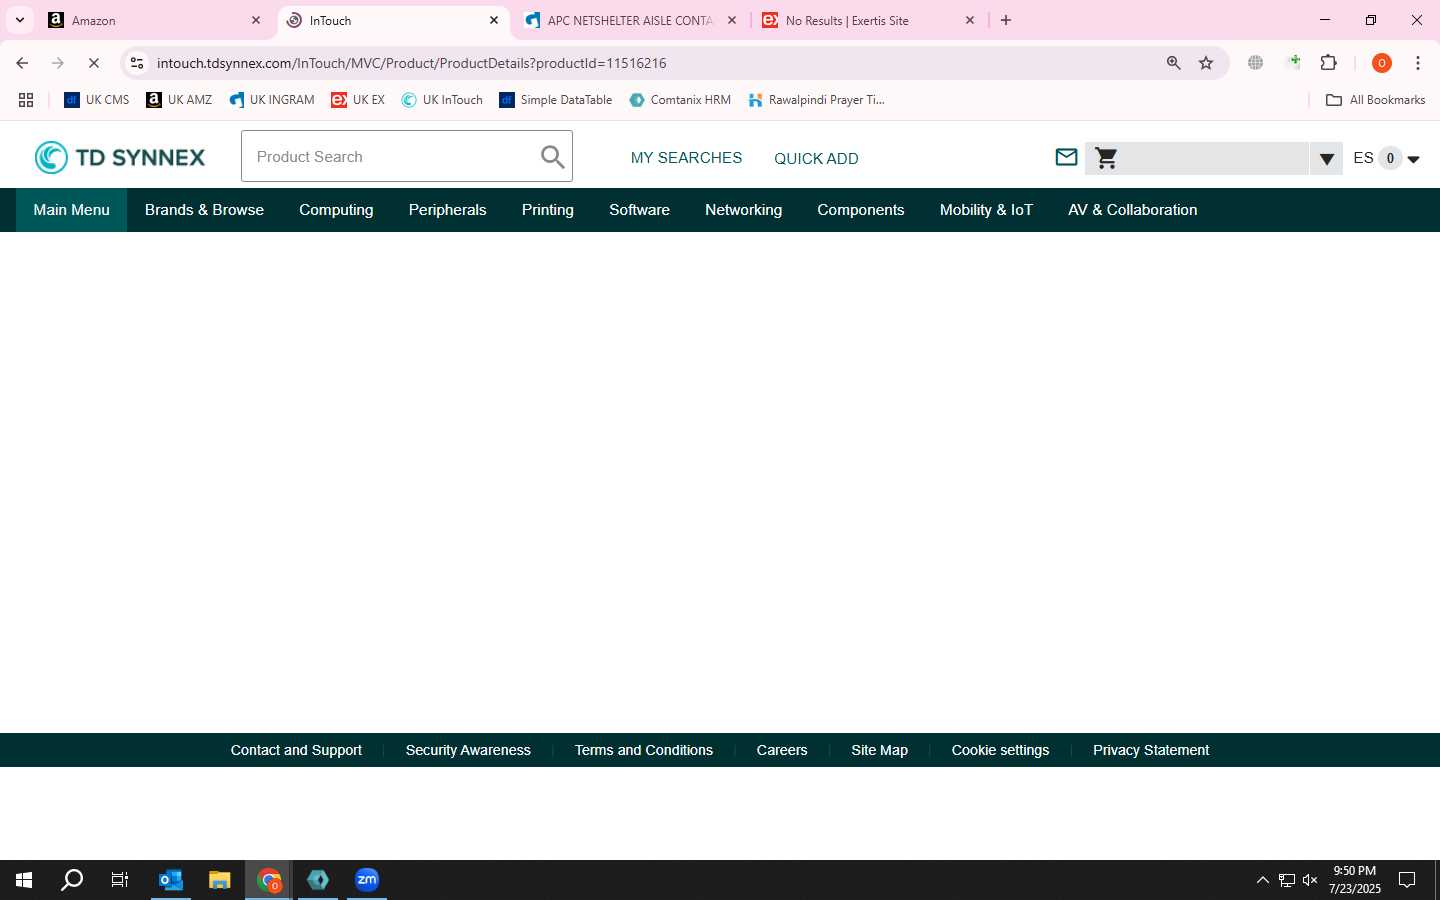Viewport: 1440px width, 900px height.
Task: Click Contact and Support footer link
Action: click(x=296, y=750)
